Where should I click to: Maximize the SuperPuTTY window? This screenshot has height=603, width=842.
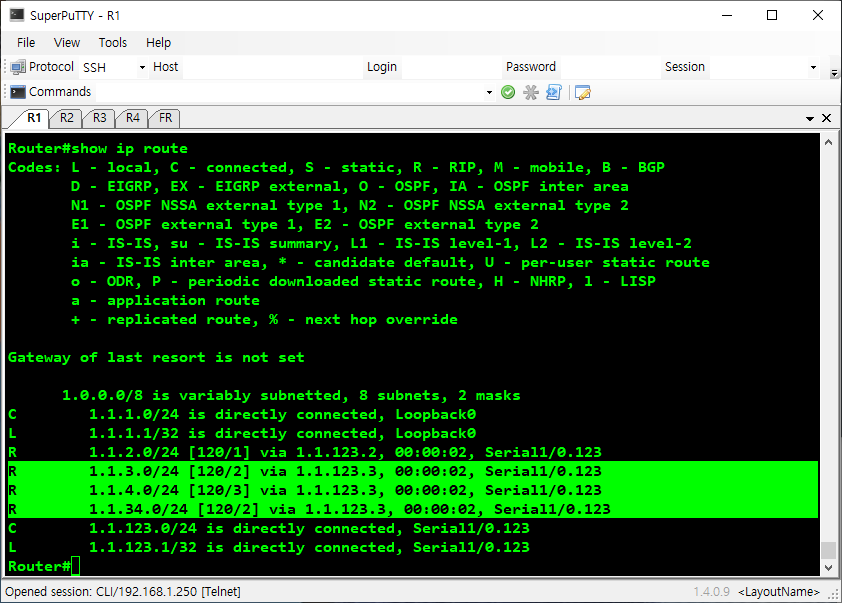772,15
